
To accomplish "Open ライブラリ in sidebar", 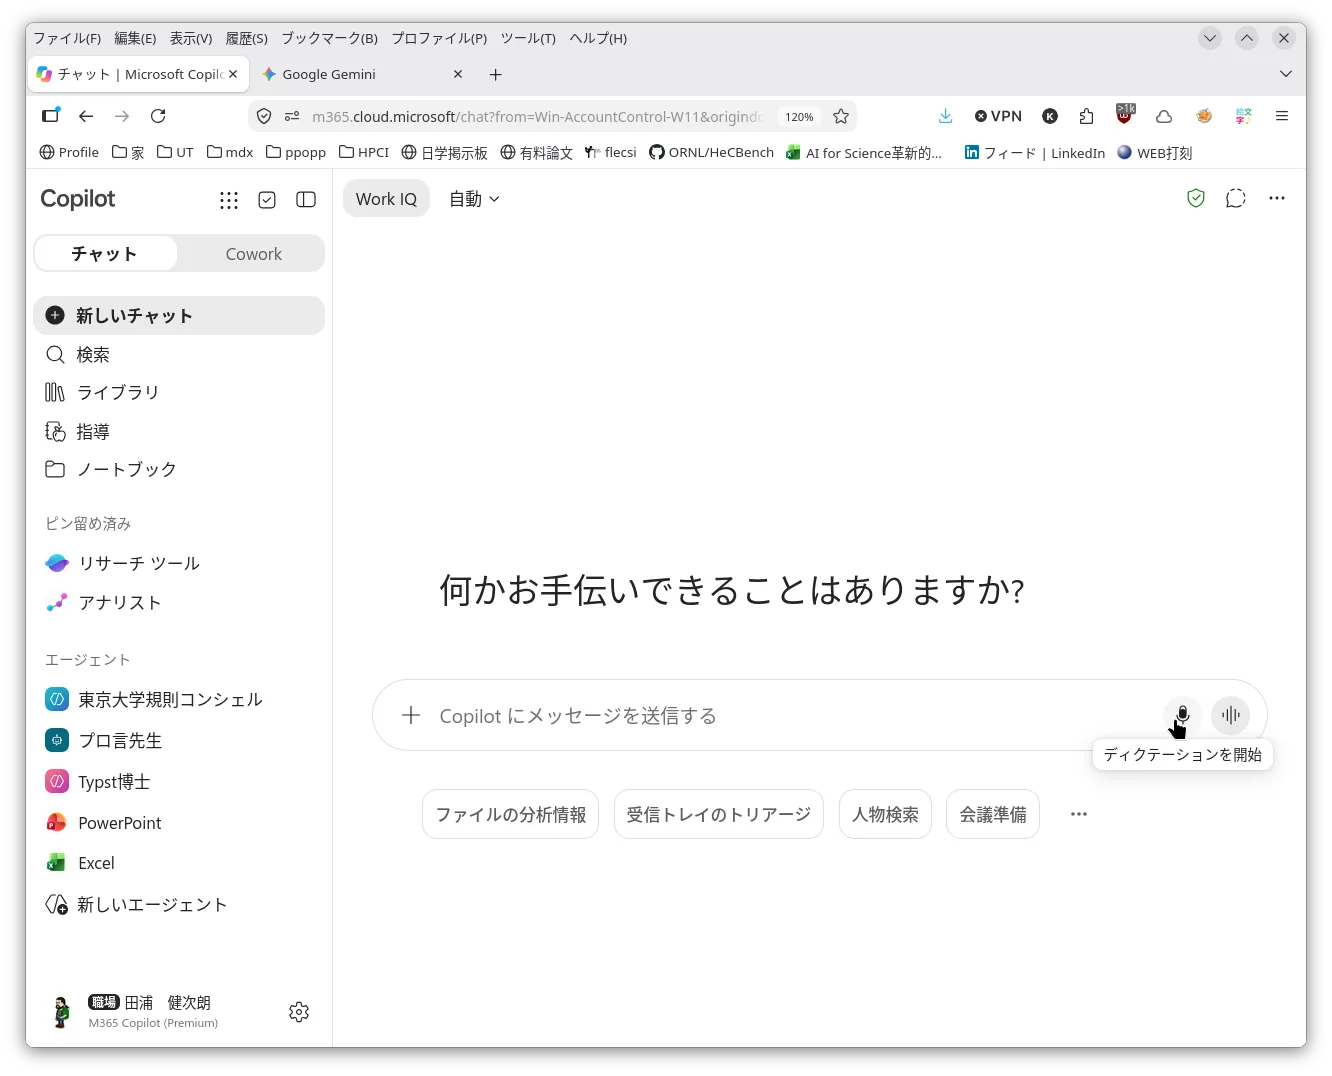I will pyautogui.click(x=179, y=392).
